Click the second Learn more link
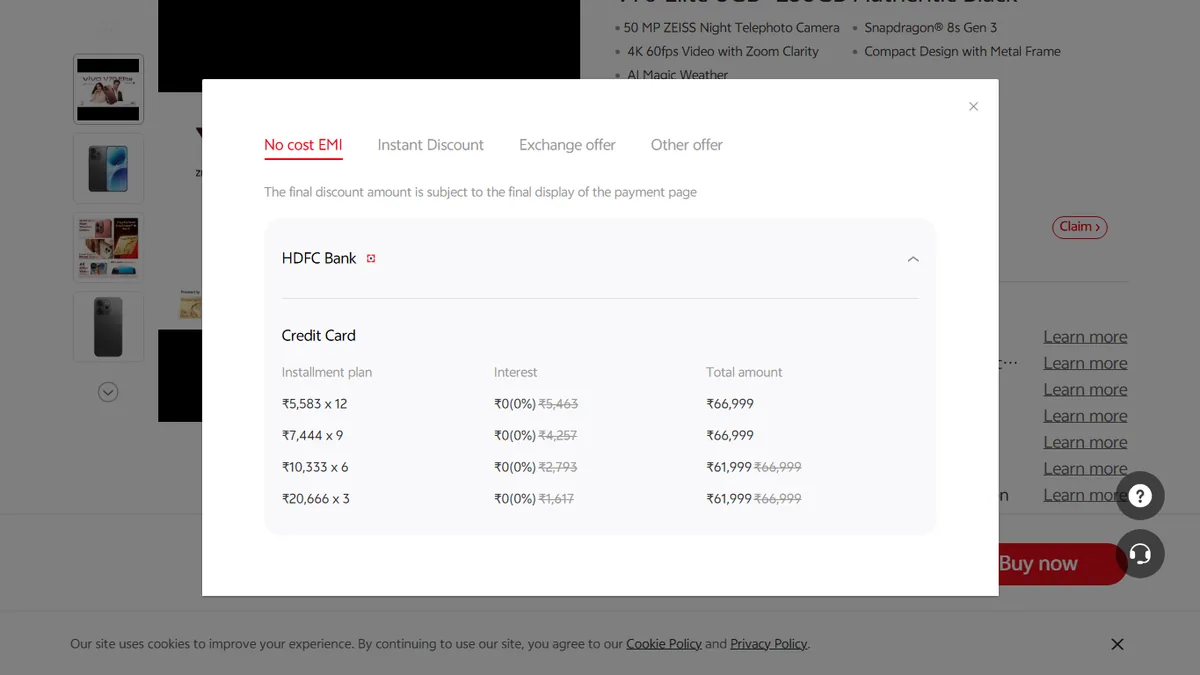 click(1085, 363)
